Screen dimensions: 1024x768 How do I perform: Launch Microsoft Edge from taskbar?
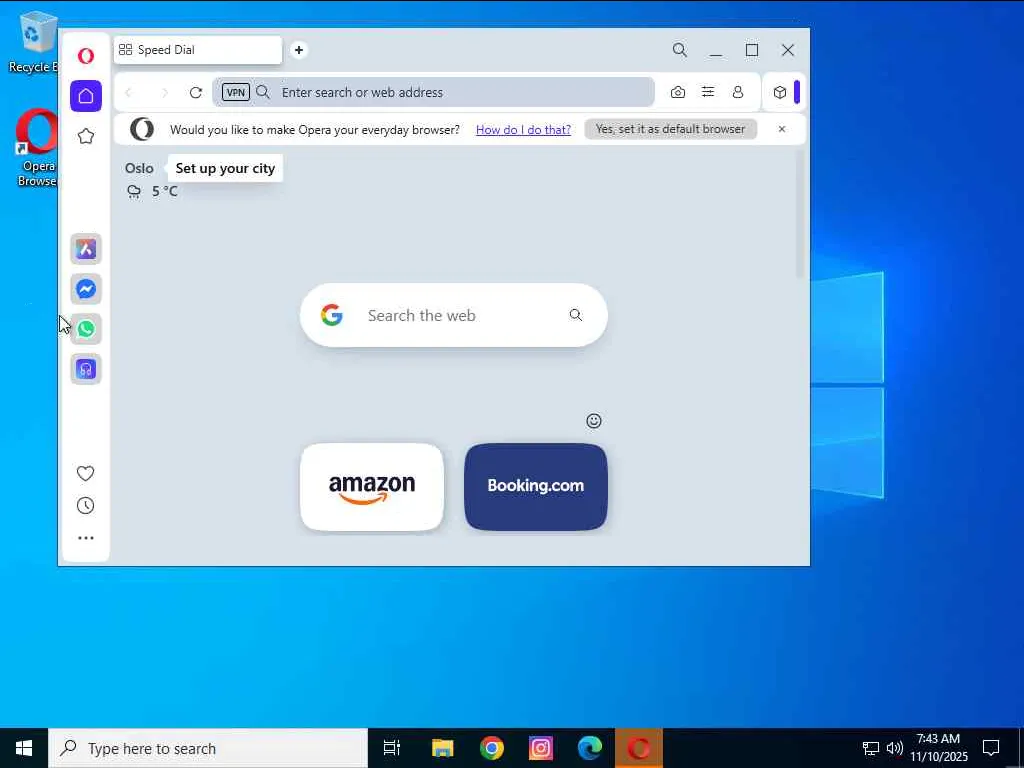tap(590, 748)
